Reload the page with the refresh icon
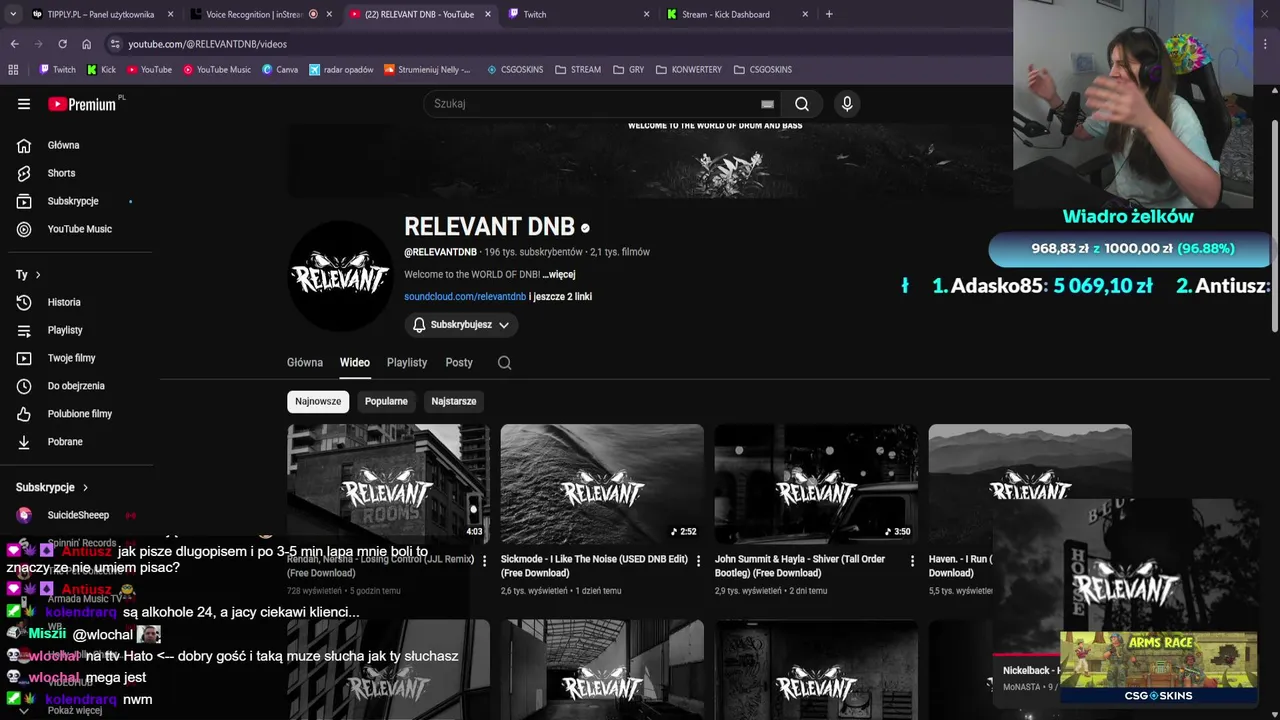The width and height of the screenshot is (1280, 720). click(x=62, y=44)
